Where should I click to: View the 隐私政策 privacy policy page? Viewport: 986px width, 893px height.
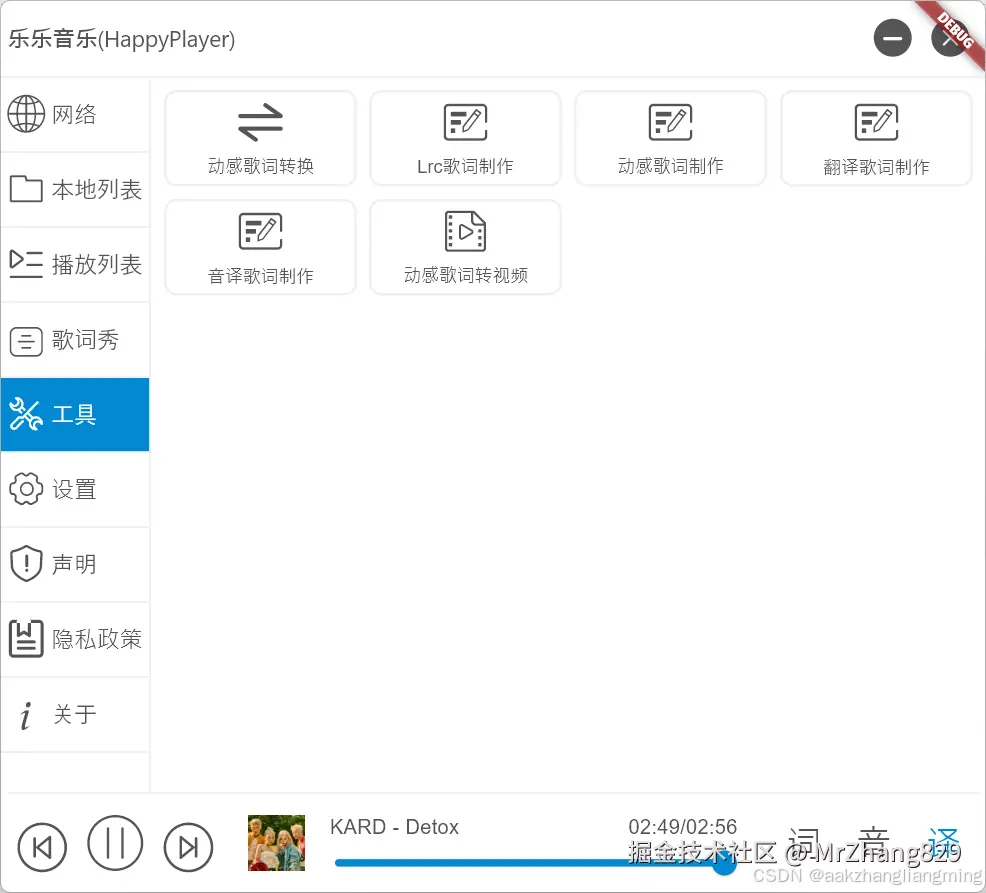point(75,639)
